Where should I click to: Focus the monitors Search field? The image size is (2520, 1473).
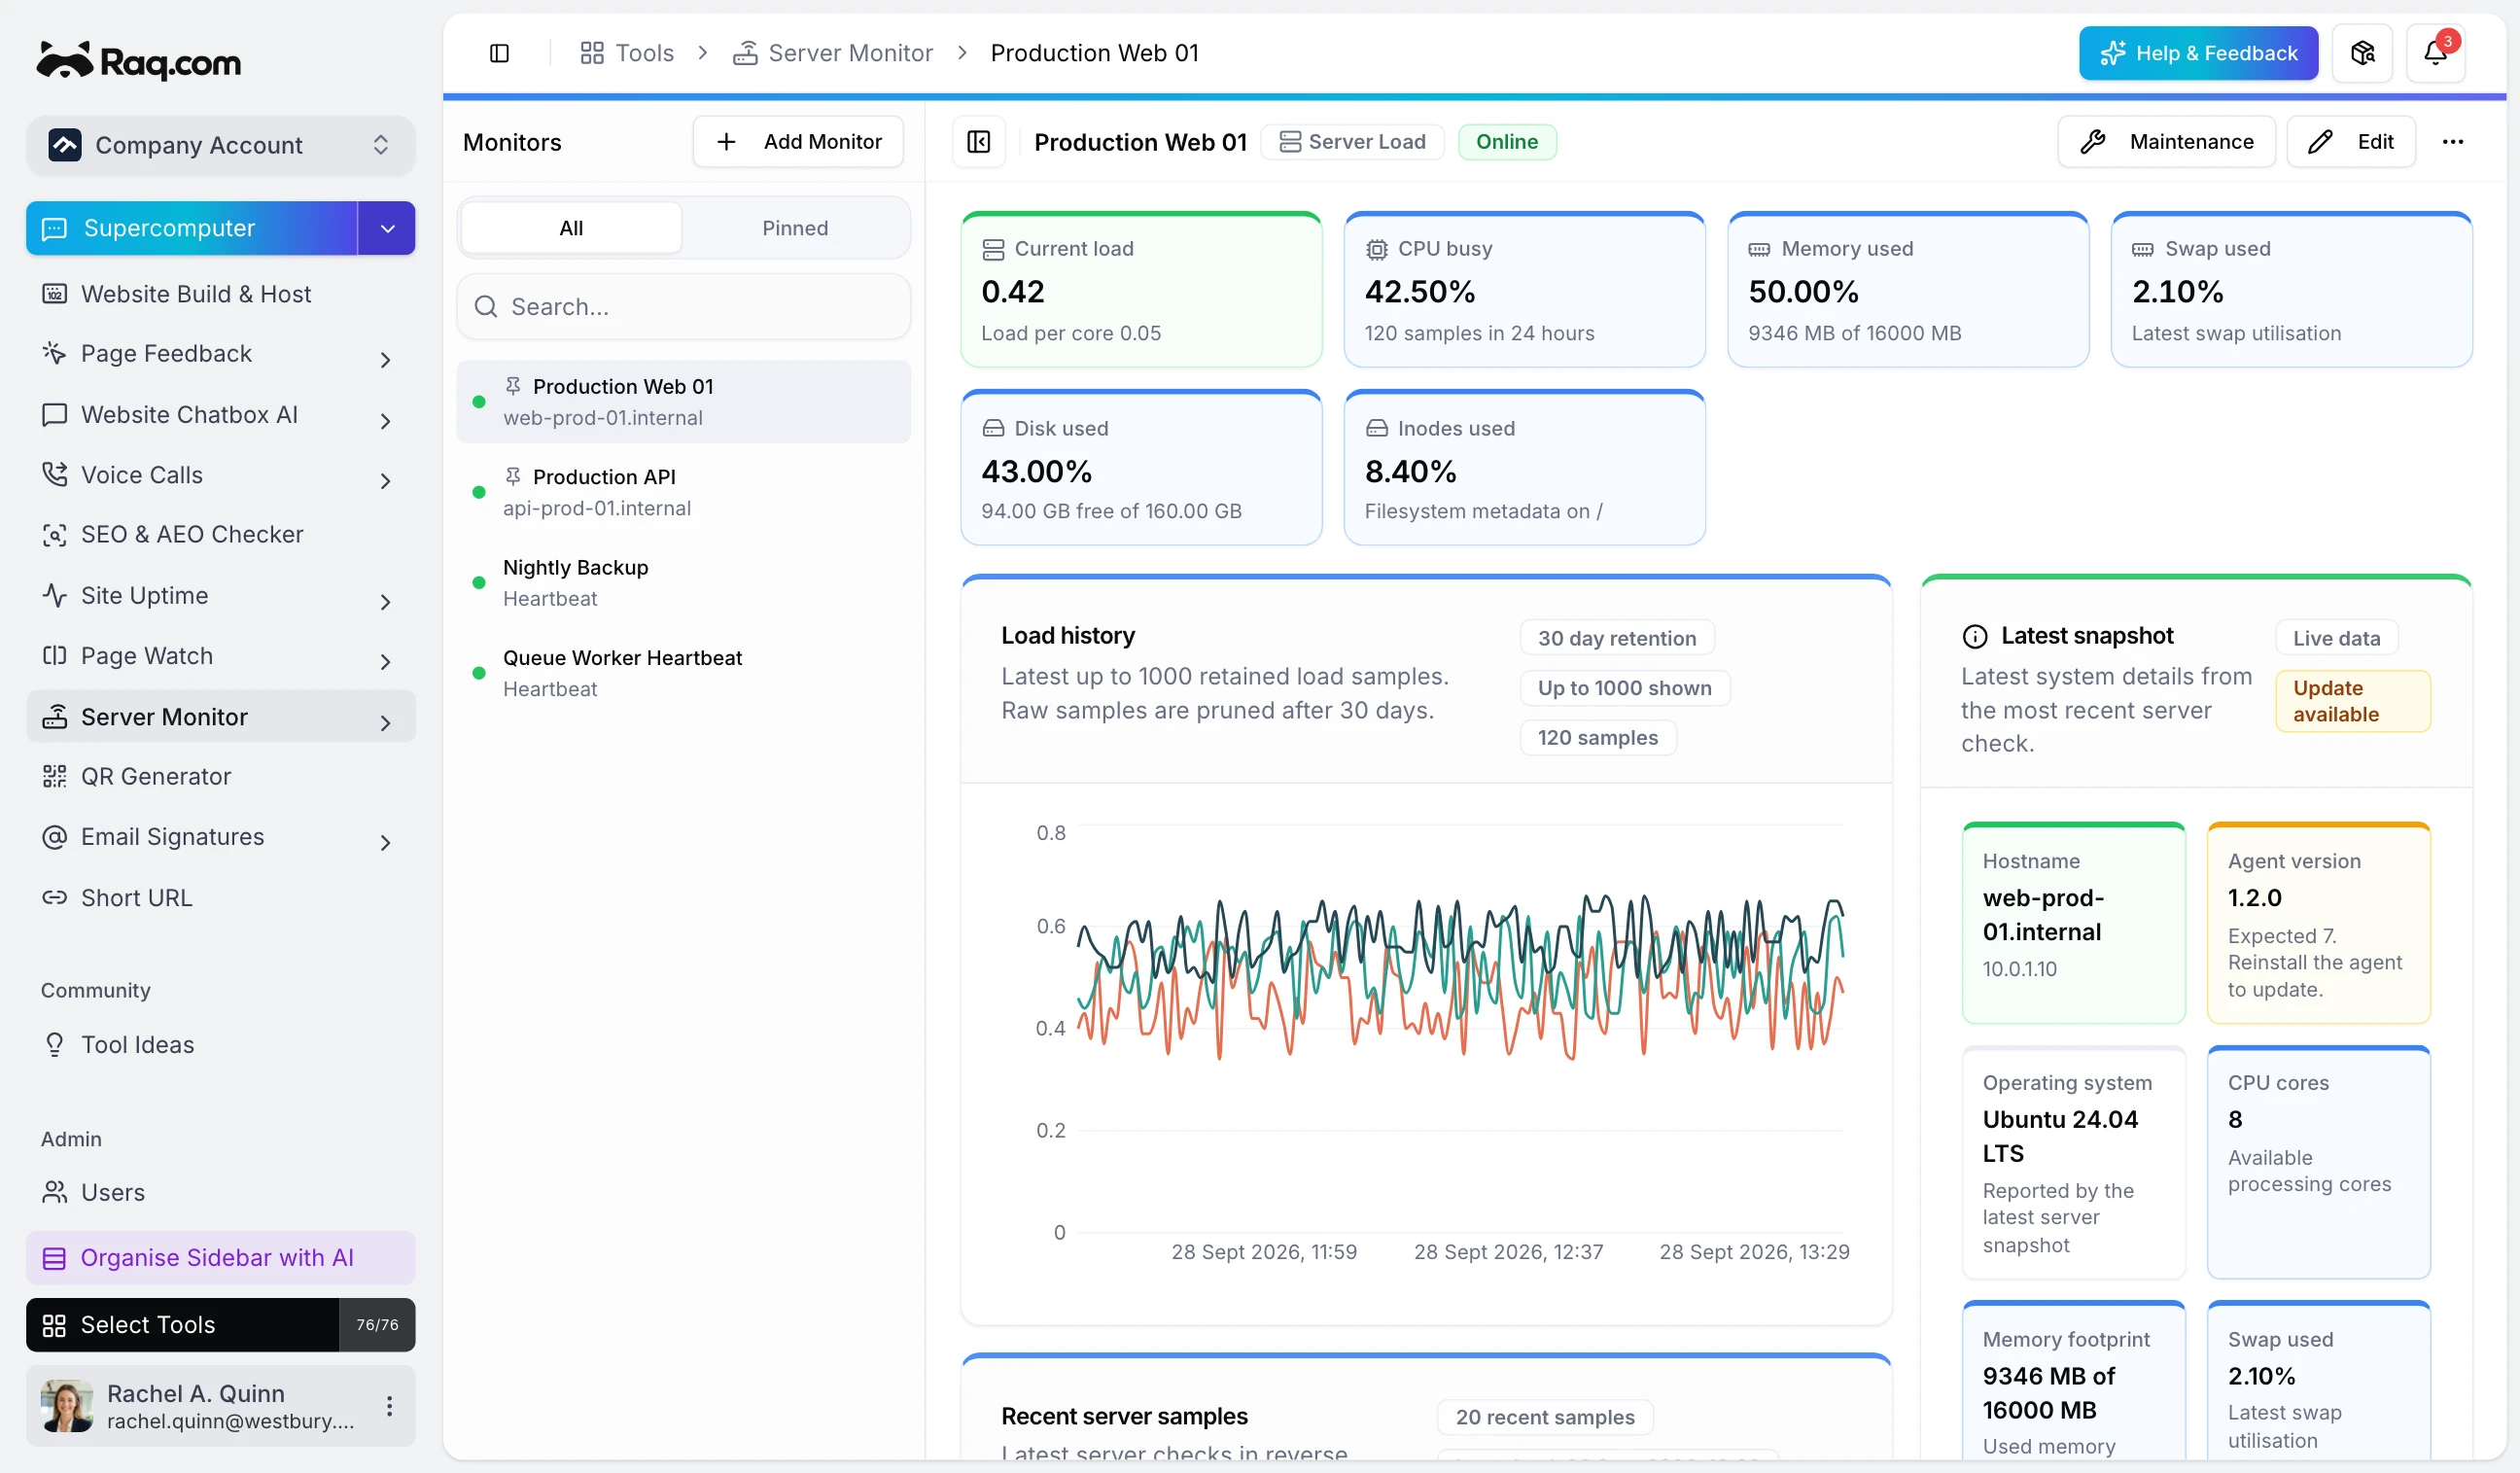click(x=684, y=307)
